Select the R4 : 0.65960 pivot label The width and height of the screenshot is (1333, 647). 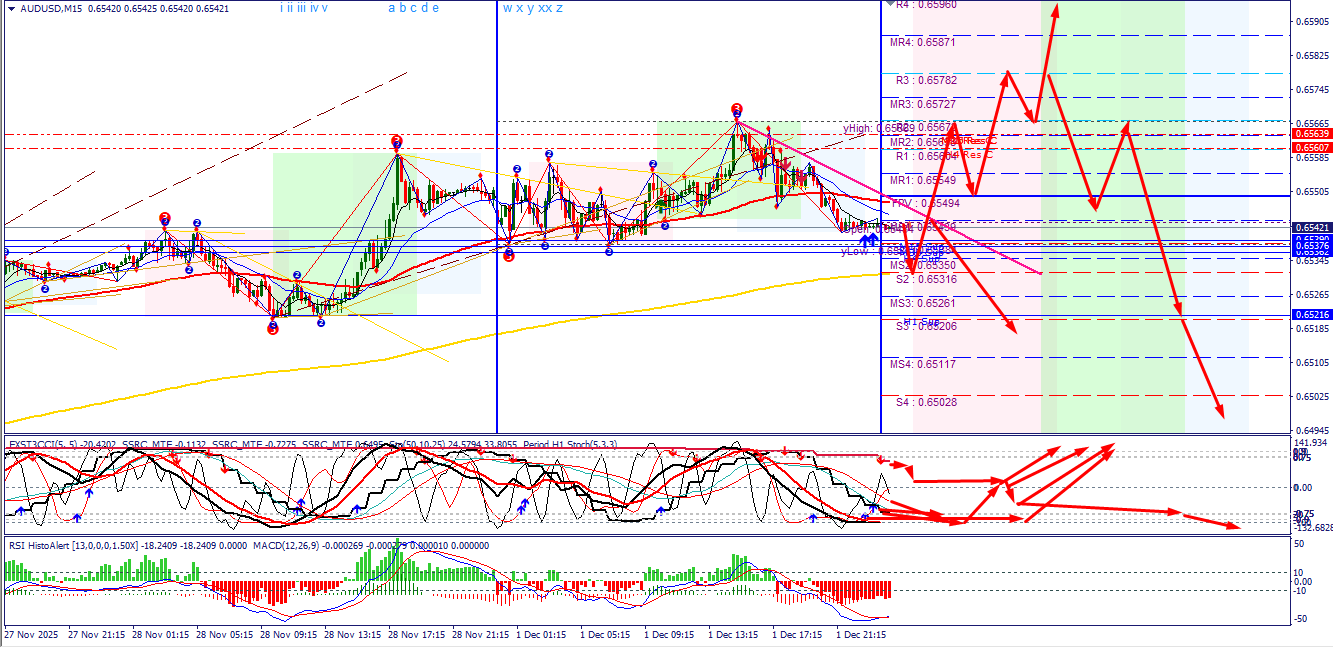click(926, 5)
